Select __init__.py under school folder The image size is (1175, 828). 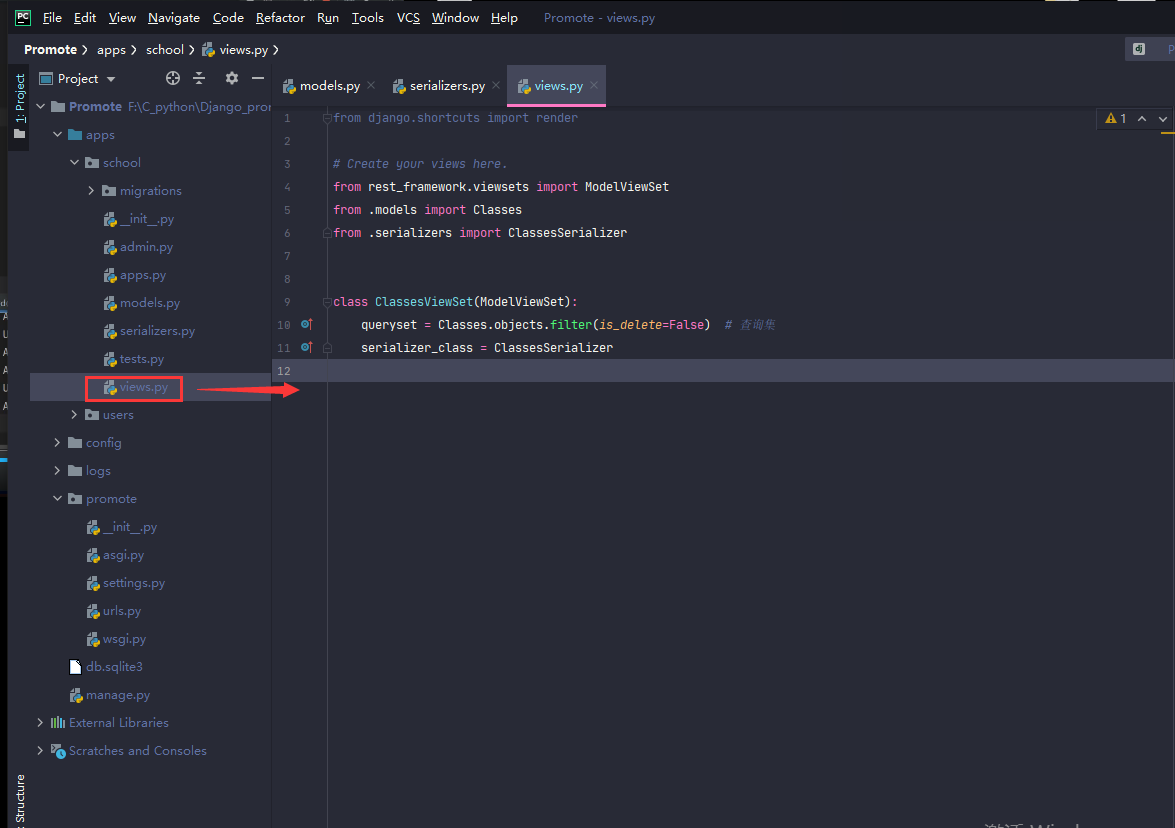(x=139, y=219)
